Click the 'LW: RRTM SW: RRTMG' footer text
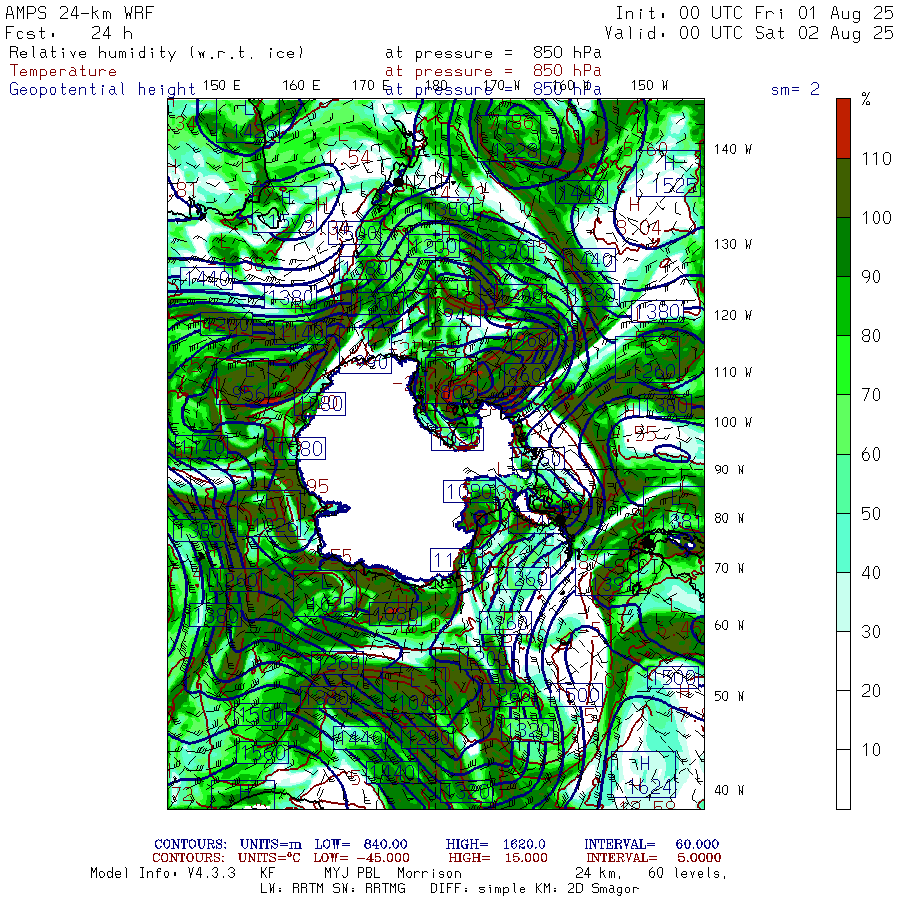The width and height of the screenshot is (900, 900). pos(333,889)
